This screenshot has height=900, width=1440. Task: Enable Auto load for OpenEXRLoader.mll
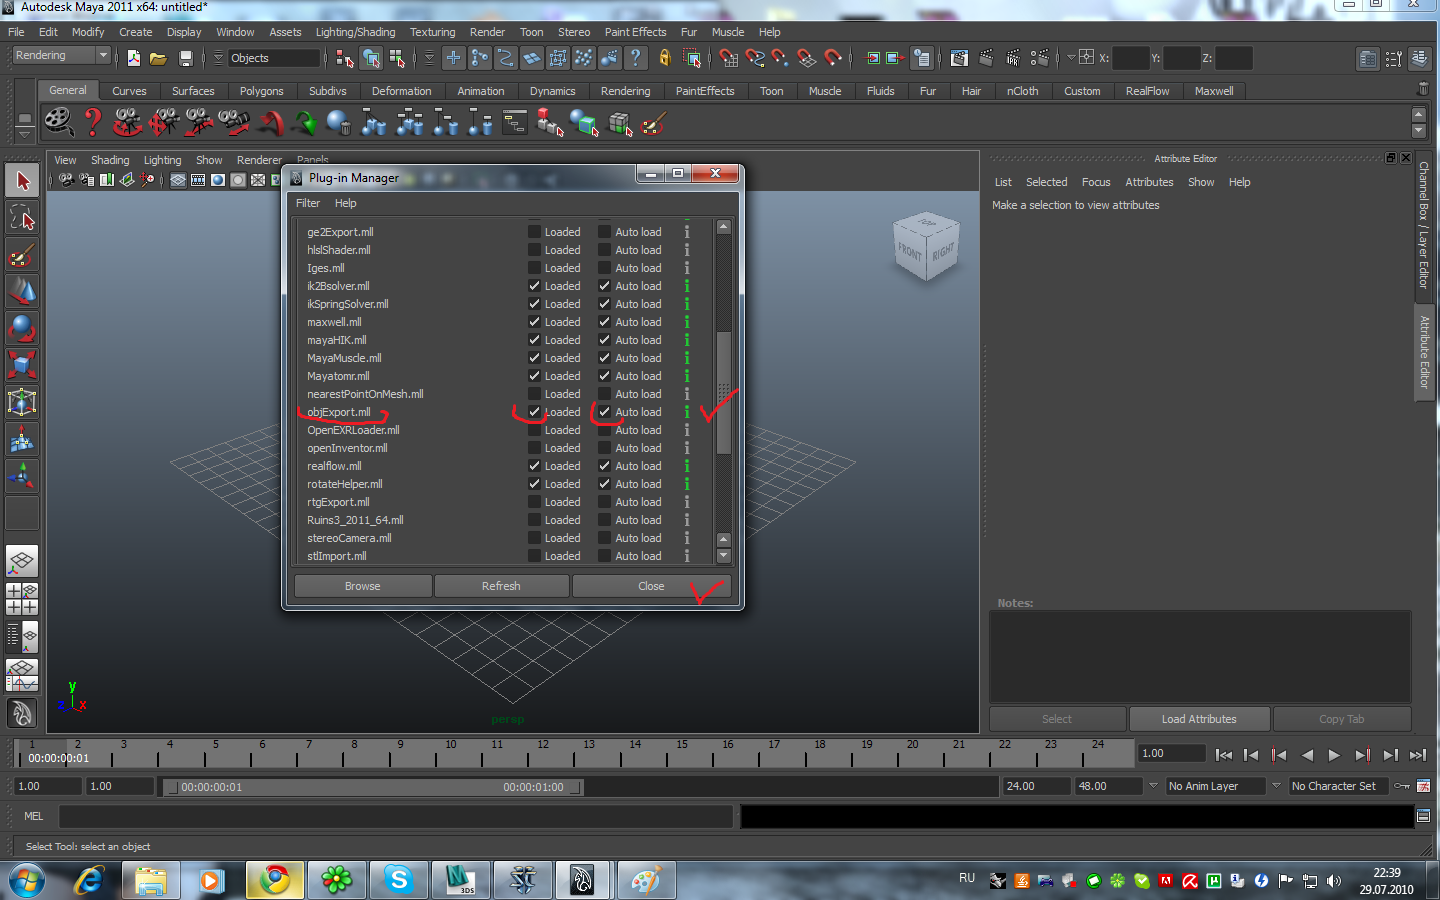point(605,430)
